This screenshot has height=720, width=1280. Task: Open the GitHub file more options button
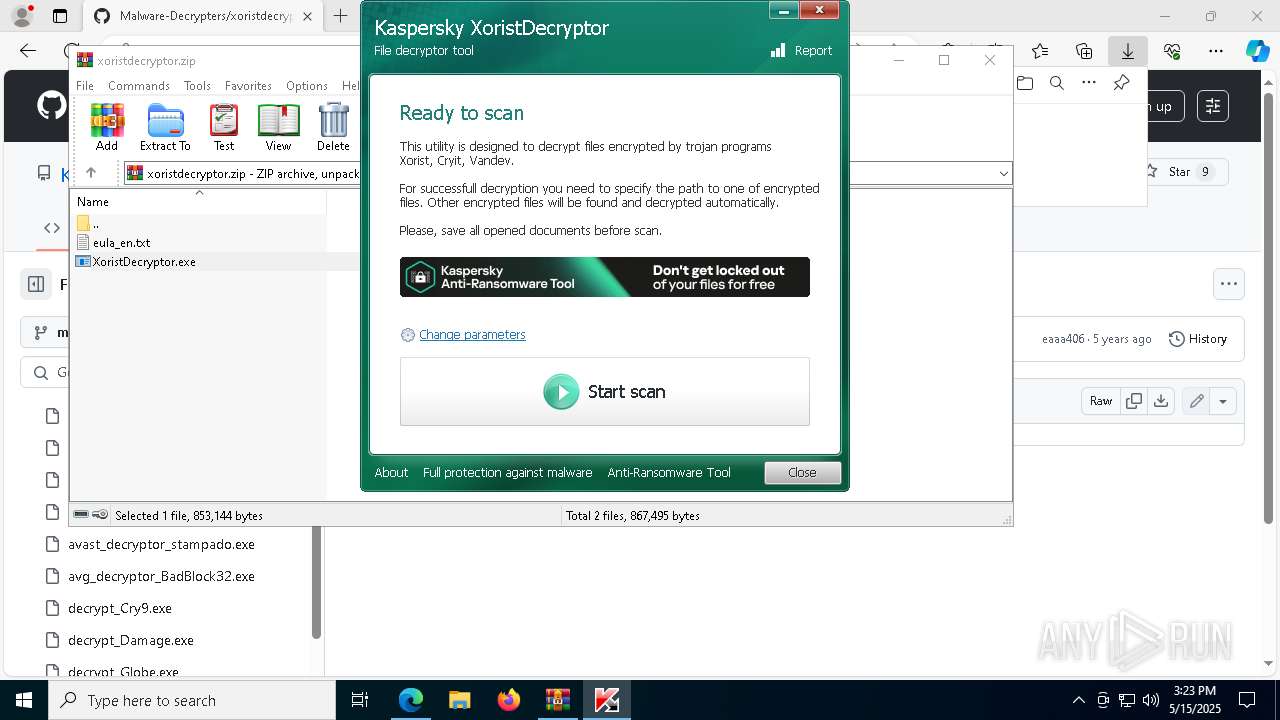(1229, 284)
